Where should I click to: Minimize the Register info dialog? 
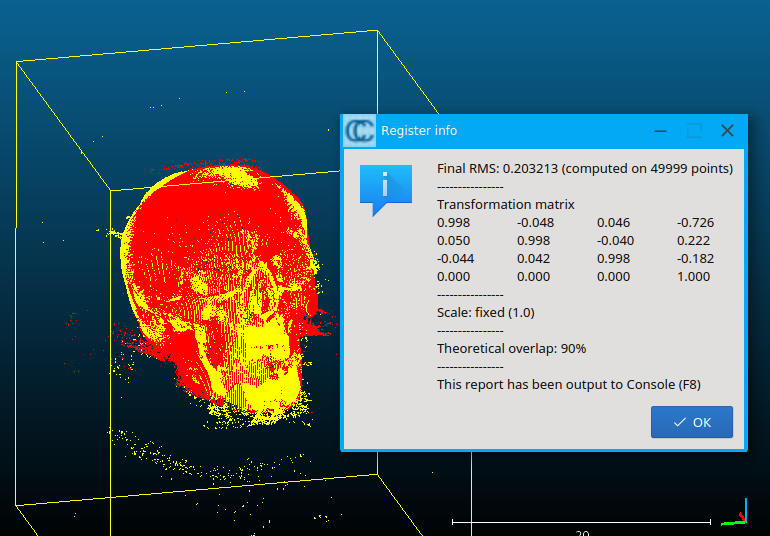[661, 131]
